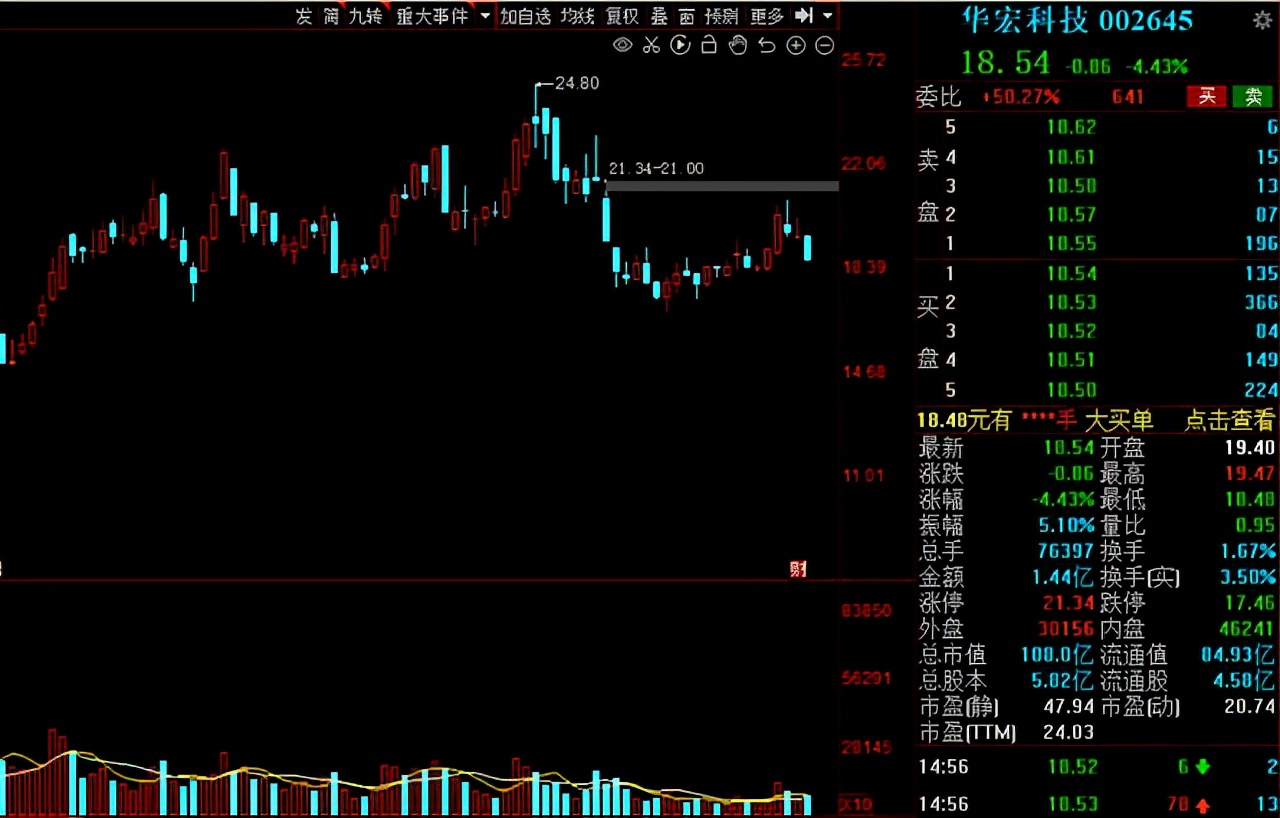Click the 画 drawing toolbar button
The width and height of the screenshot is (1280, 818).
point(686,16)
